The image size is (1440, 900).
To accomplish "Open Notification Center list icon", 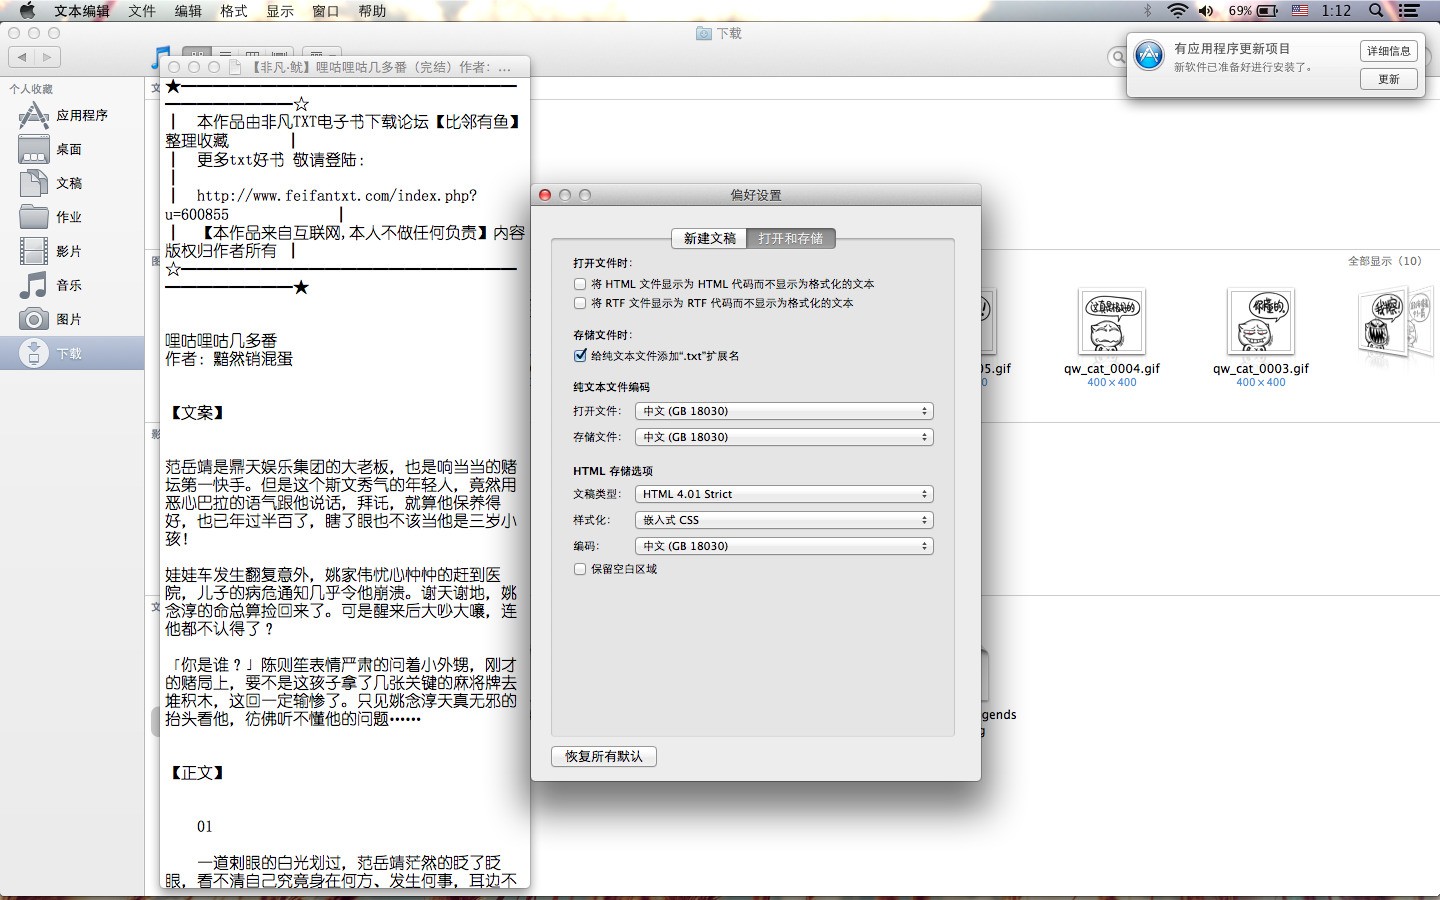I will click(x=1410, y=11).
